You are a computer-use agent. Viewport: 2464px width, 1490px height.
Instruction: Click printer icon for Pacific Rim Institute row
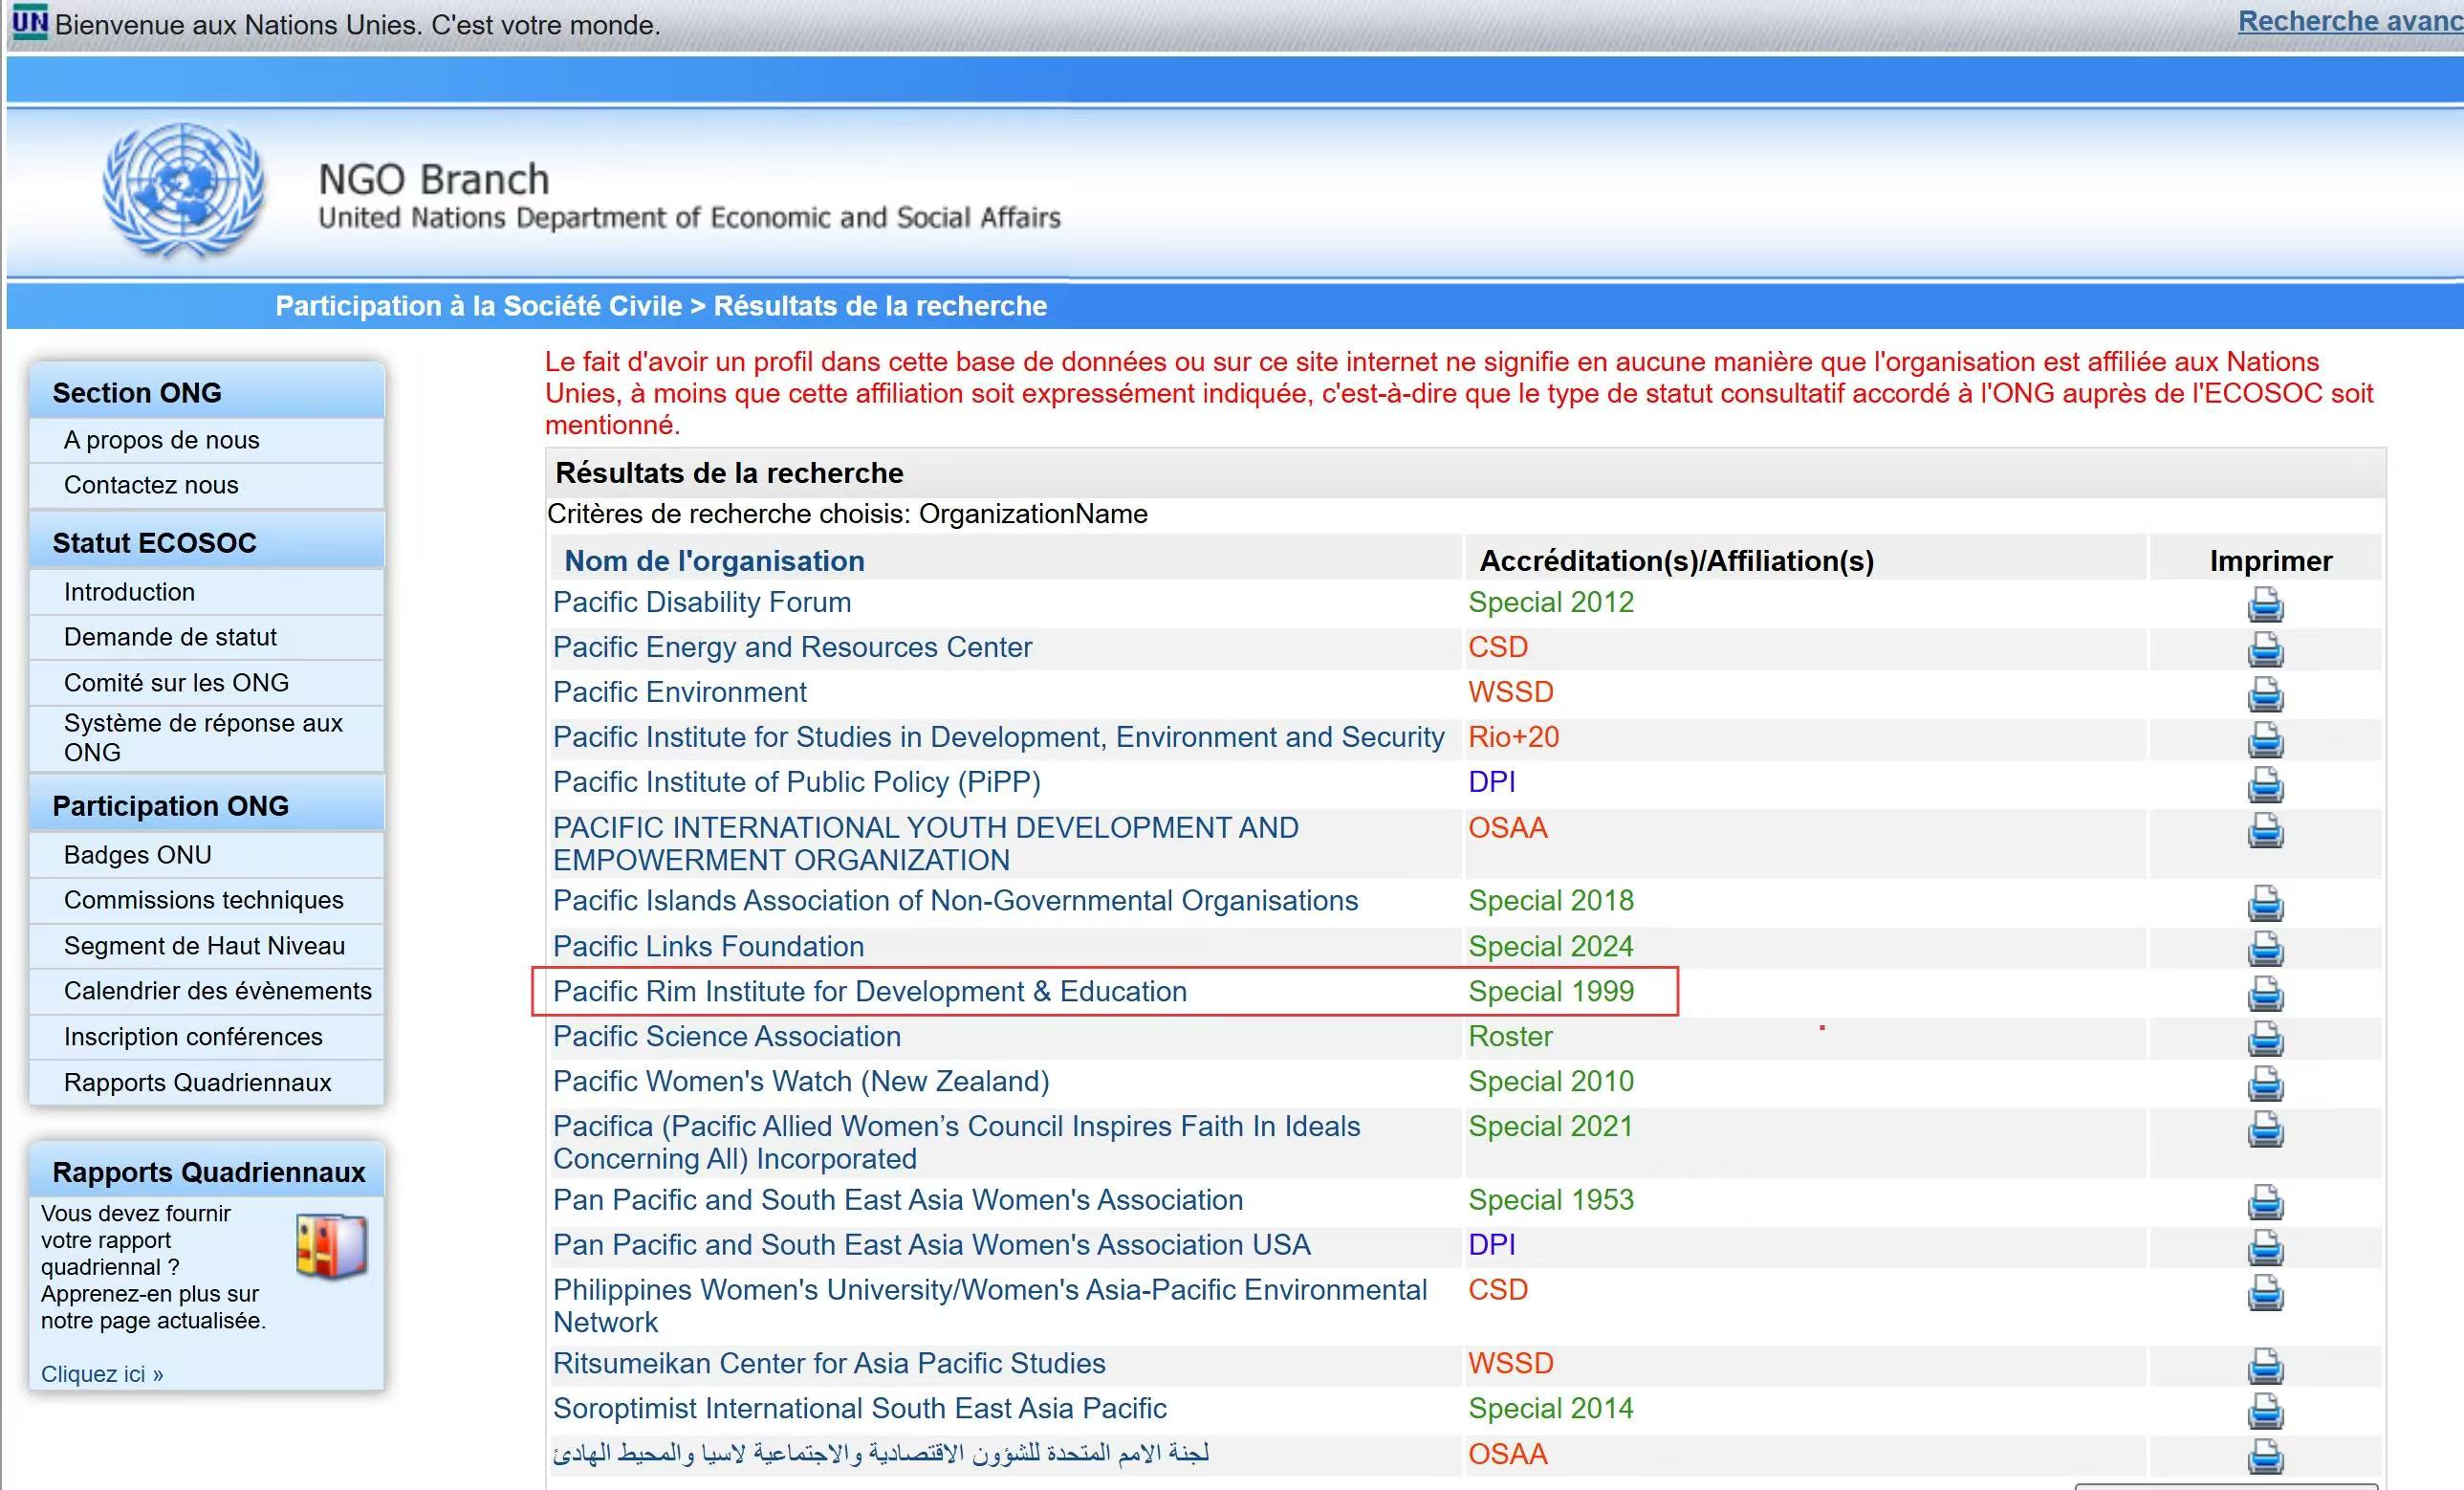pos(2265,994)
